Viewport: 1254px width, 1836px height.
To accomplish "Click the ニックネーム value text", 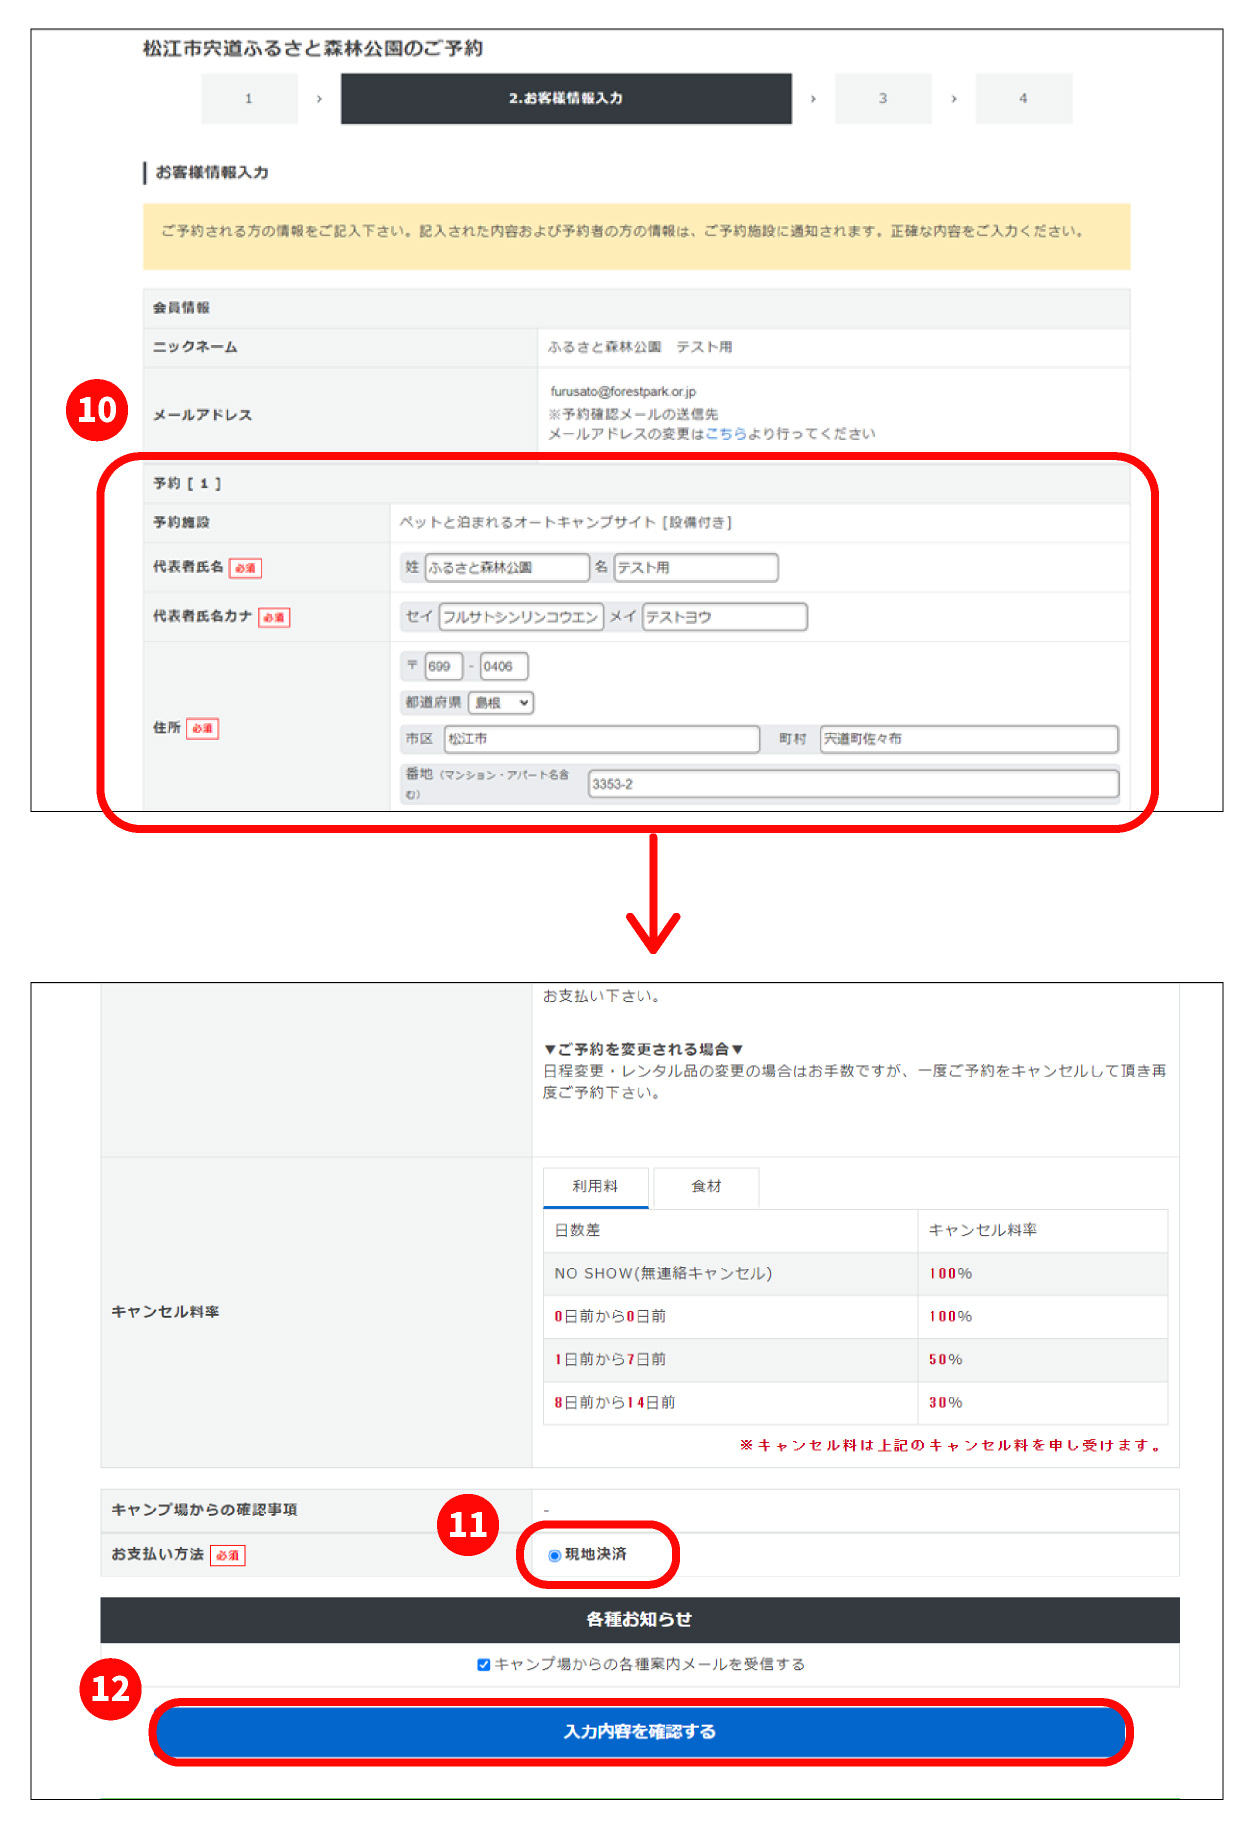I will point(640,347).
